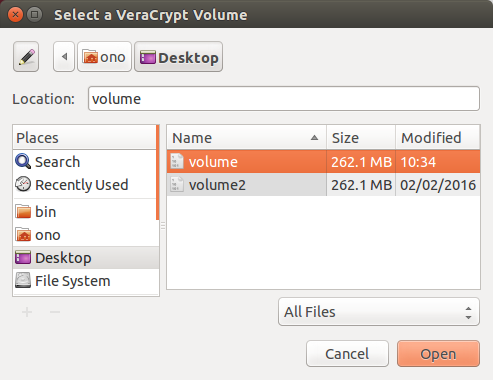
Task: Click the pencil type-a-file-name icon
Action: click(x=26, y=57)
